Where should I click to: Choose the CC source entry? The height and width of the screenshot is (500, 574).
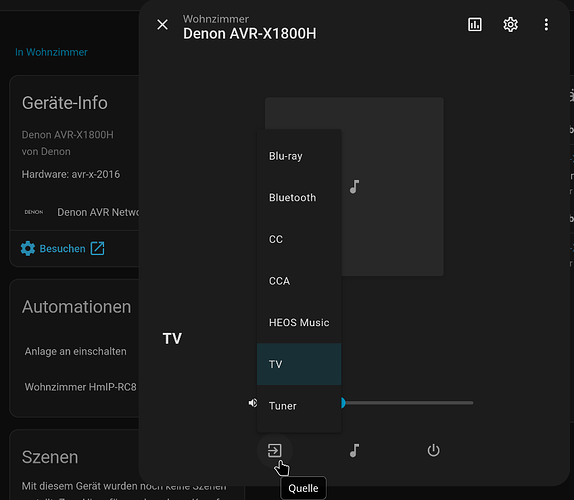point(299,239)
